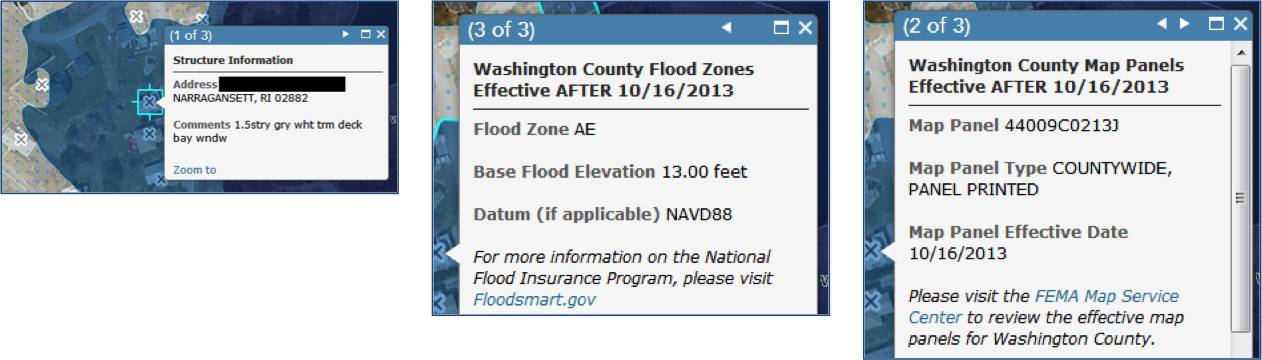Click the Map Panels popup scrollbar thumb
Image resolution: width=1262 pixels, height=360 pixels.
point(1241,197)
